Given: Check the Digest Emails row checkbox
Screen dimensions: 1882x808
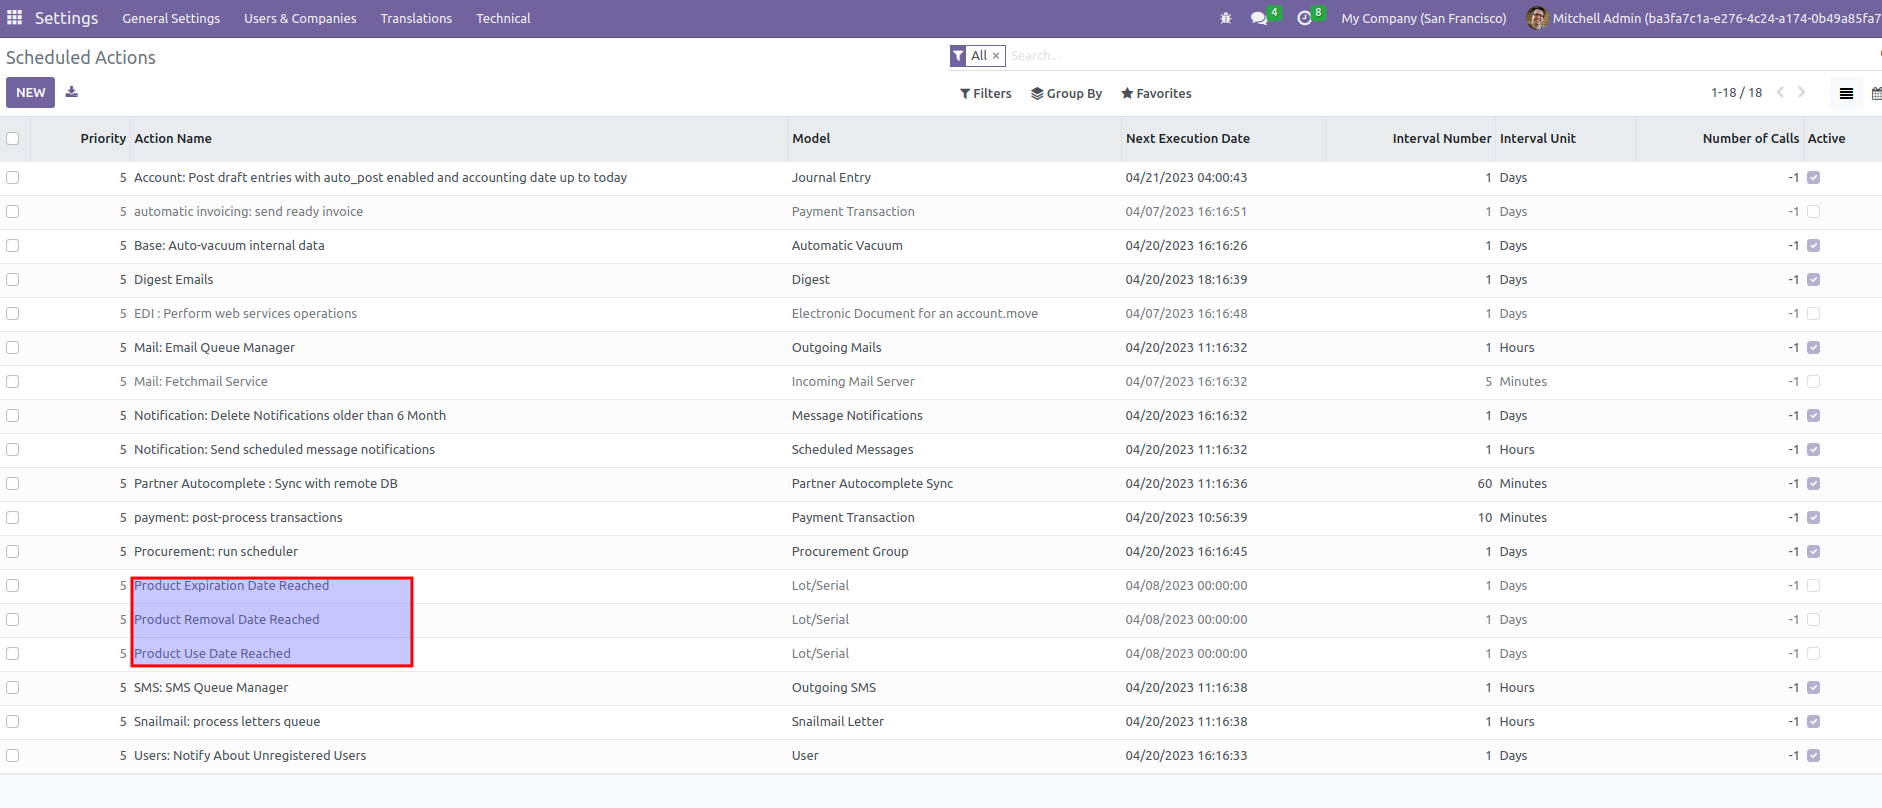Looking at the screenshot, I should [x=13, y=280].
